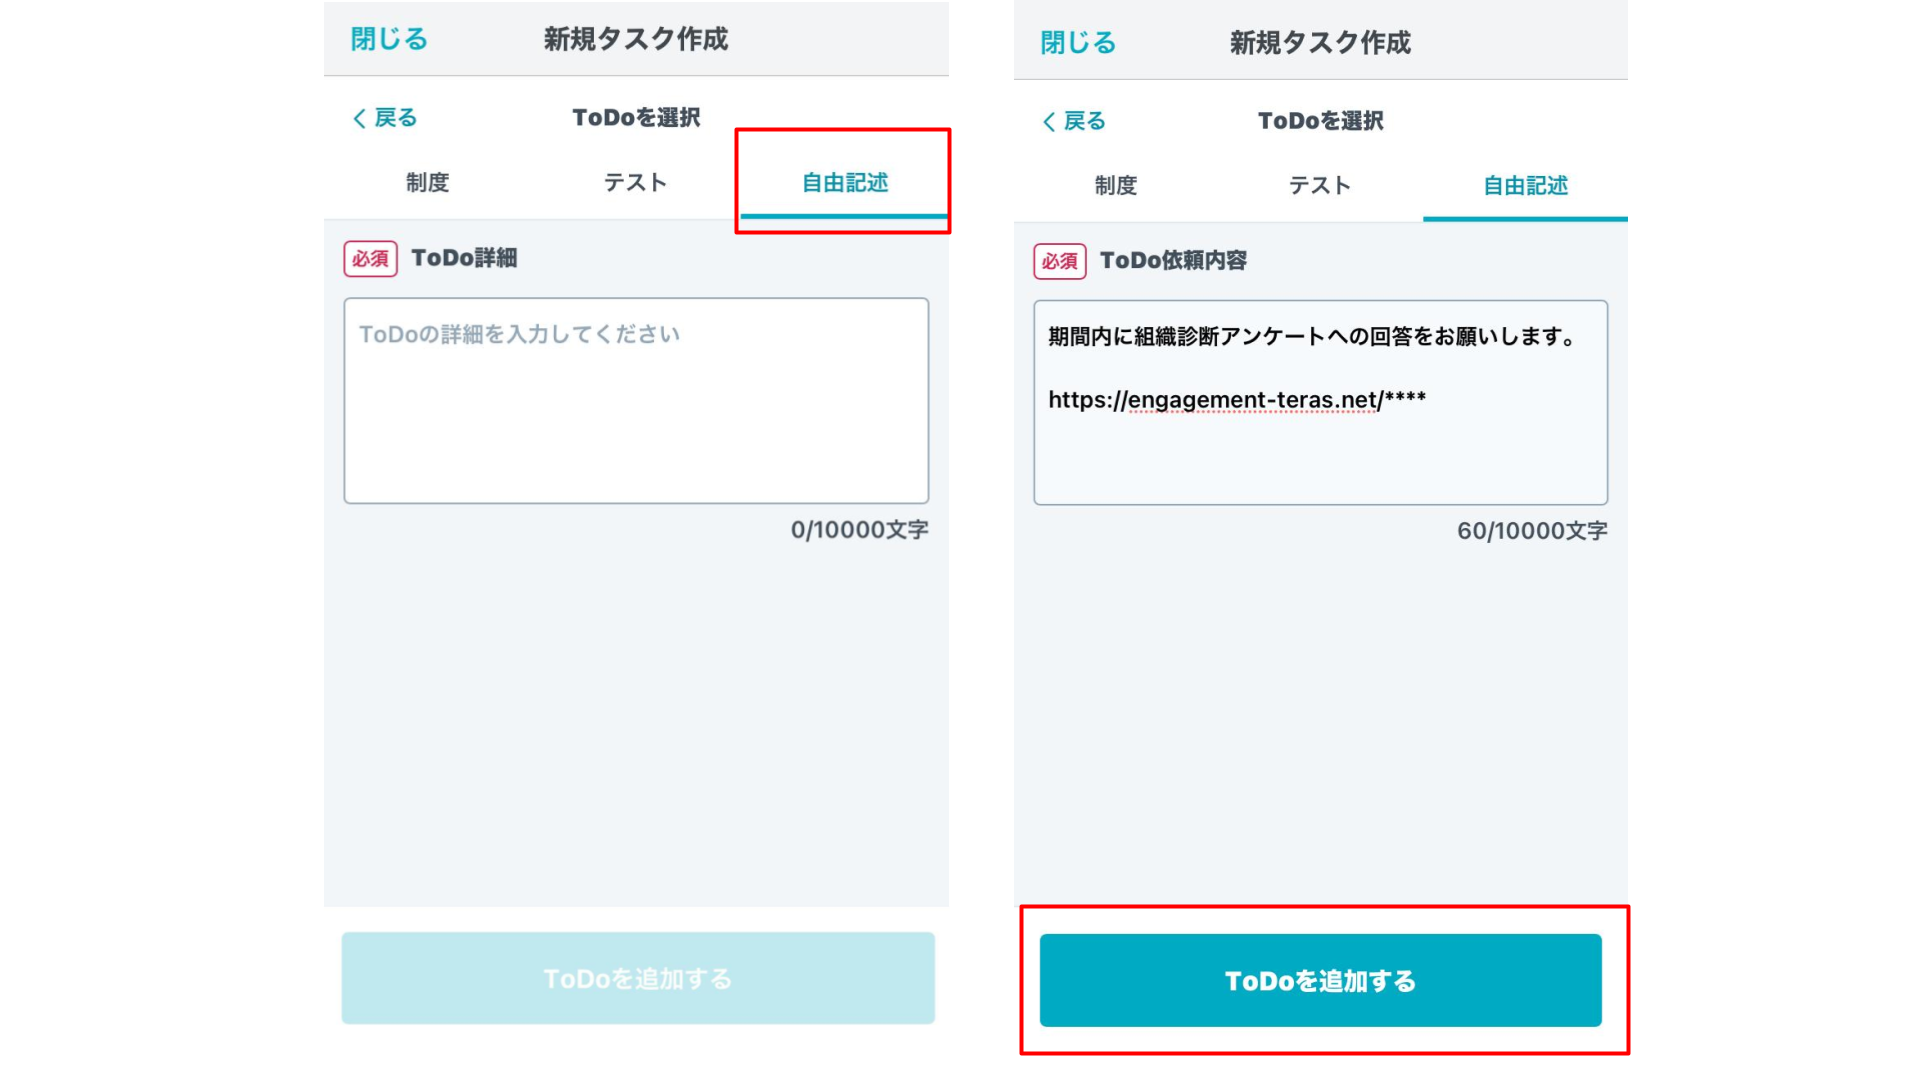Select the 自由記述 tab in left screen
The width and height of the screenshot is (1920, 1080).
click(844, 182)
